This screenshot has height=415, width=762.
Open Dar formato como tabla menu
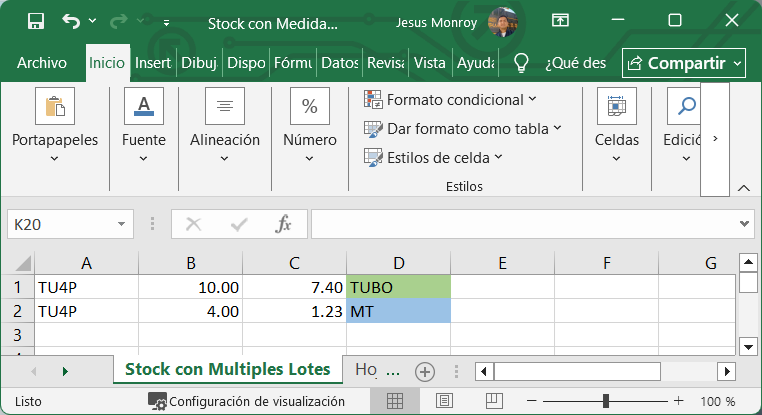pos(463,129)
